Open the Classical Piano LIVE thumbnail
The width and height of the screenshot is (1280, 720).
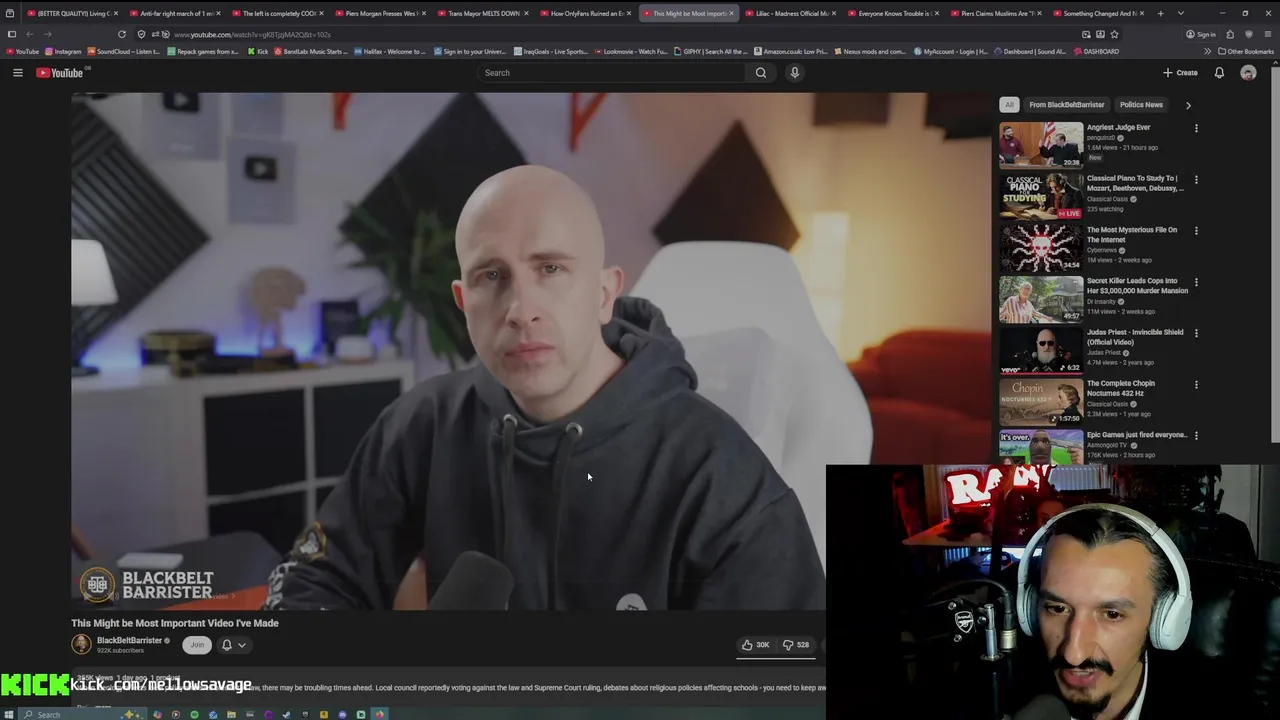coord(1041,195)
